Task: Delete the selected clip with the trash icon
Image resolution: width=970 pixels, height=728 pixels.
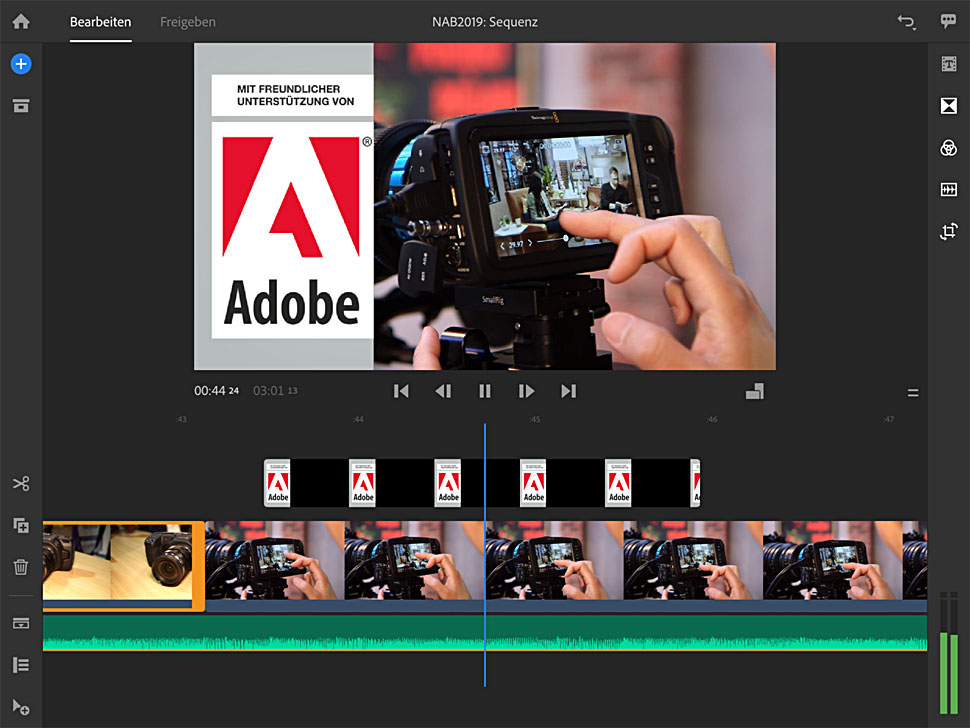Action: coord(21,567)
